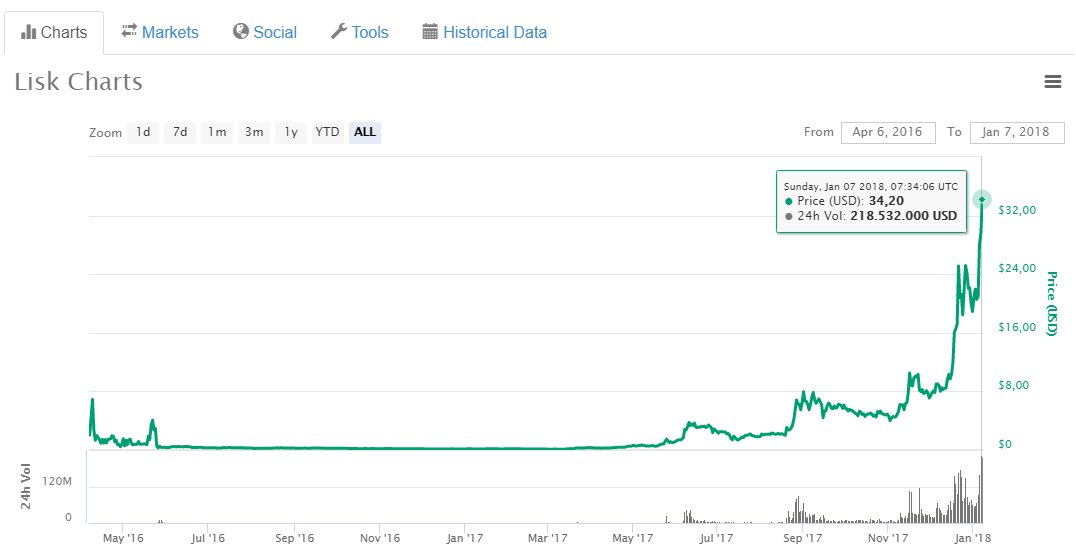1076x554 pixels.
Task: Click the $8,00 price axis label
Action: tap(1014, 386)
